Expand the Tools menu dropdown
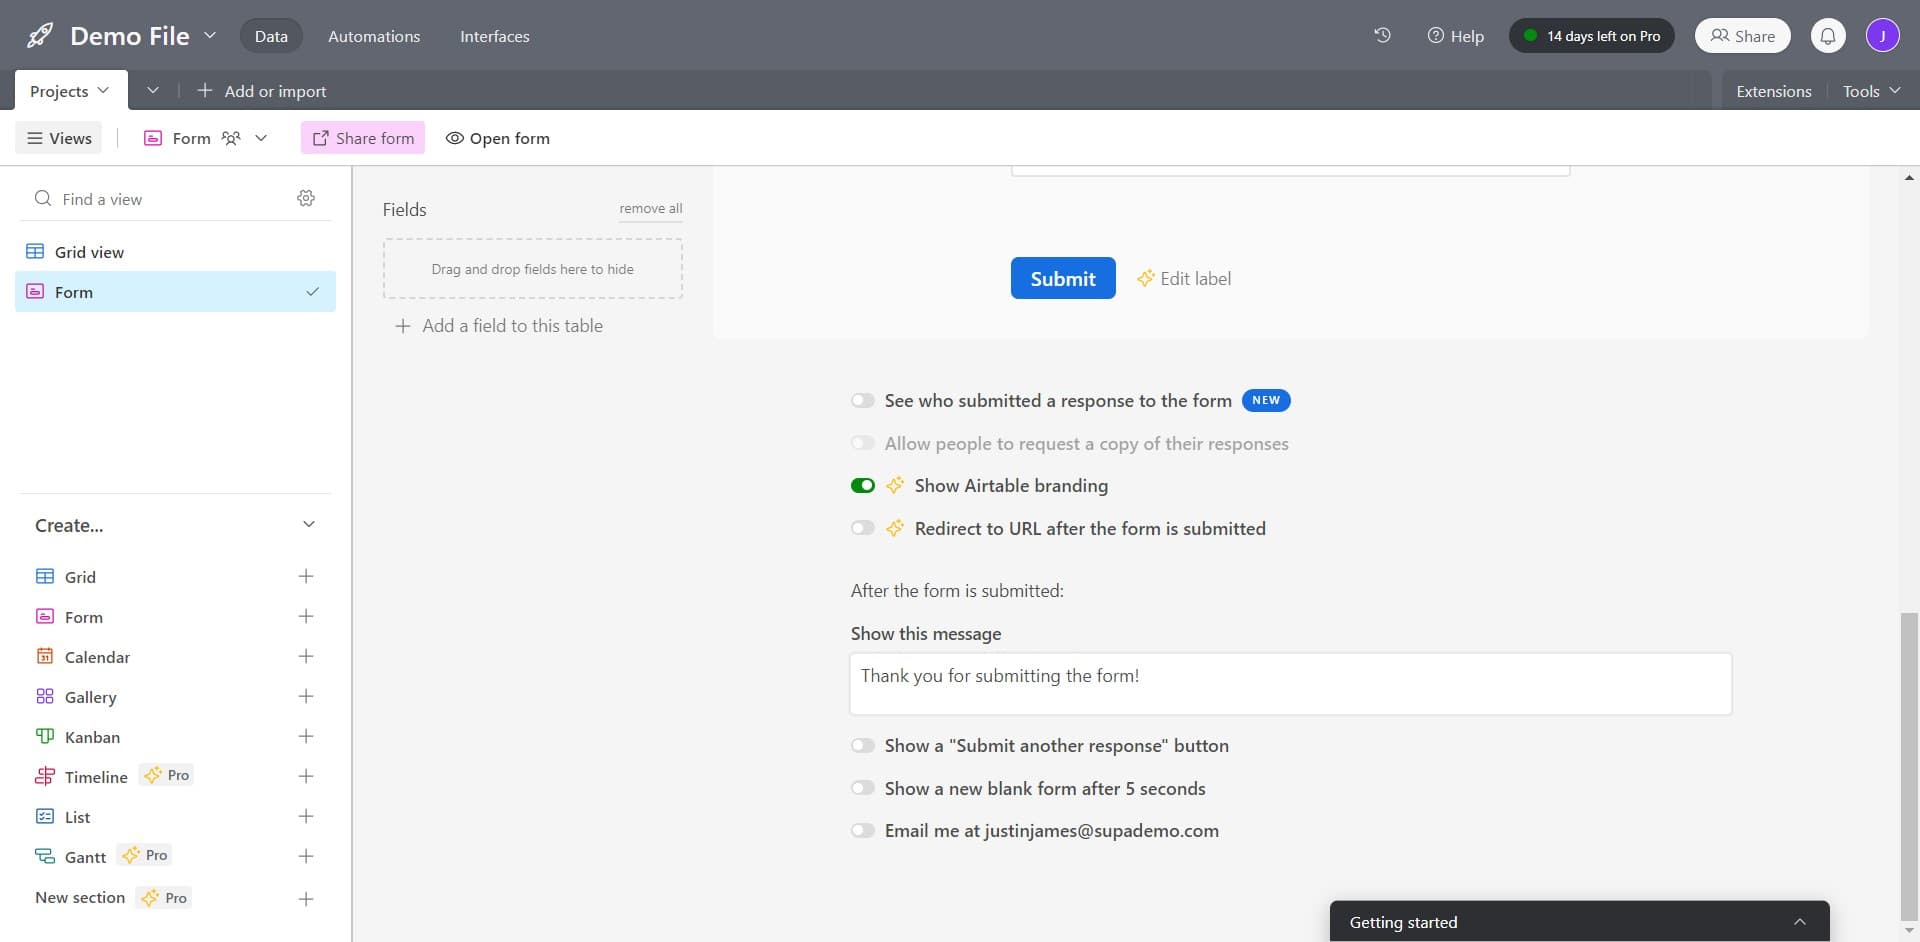This screenshot has height=942, width=1920. [1869, 90]
